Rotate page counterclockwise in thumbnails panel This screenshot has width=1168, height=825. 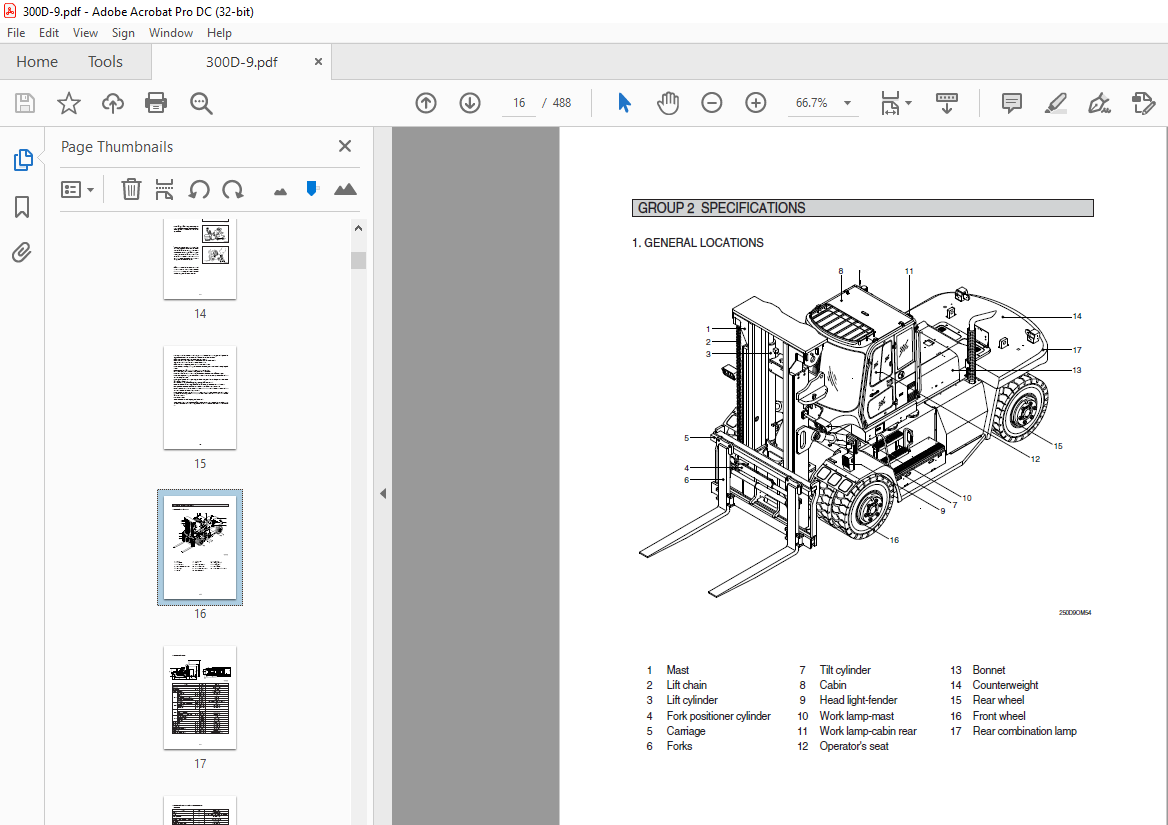pos(199,189)
